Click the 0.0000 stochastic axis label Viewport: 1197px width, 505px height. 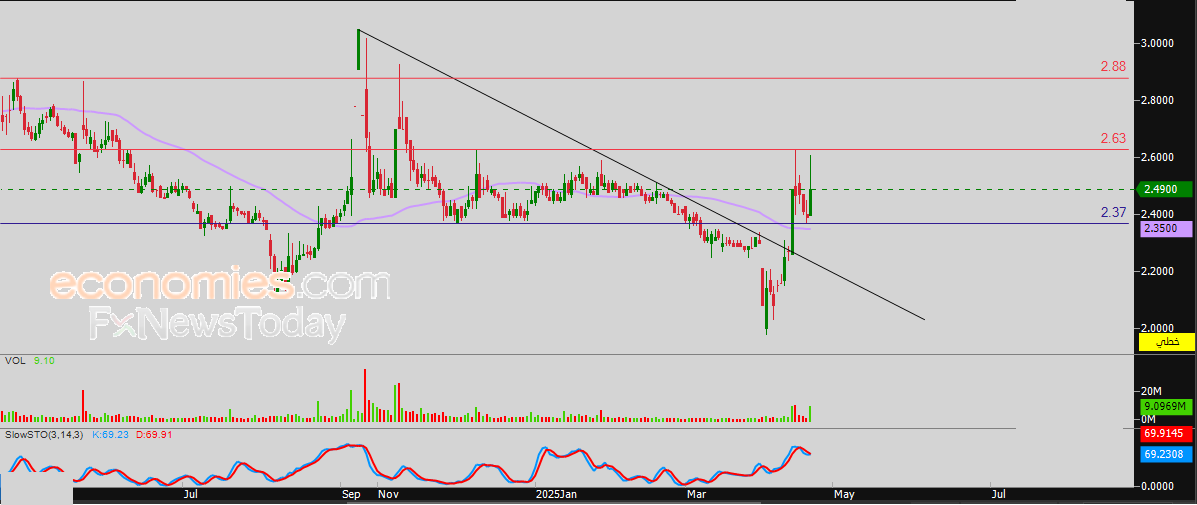1159,486
